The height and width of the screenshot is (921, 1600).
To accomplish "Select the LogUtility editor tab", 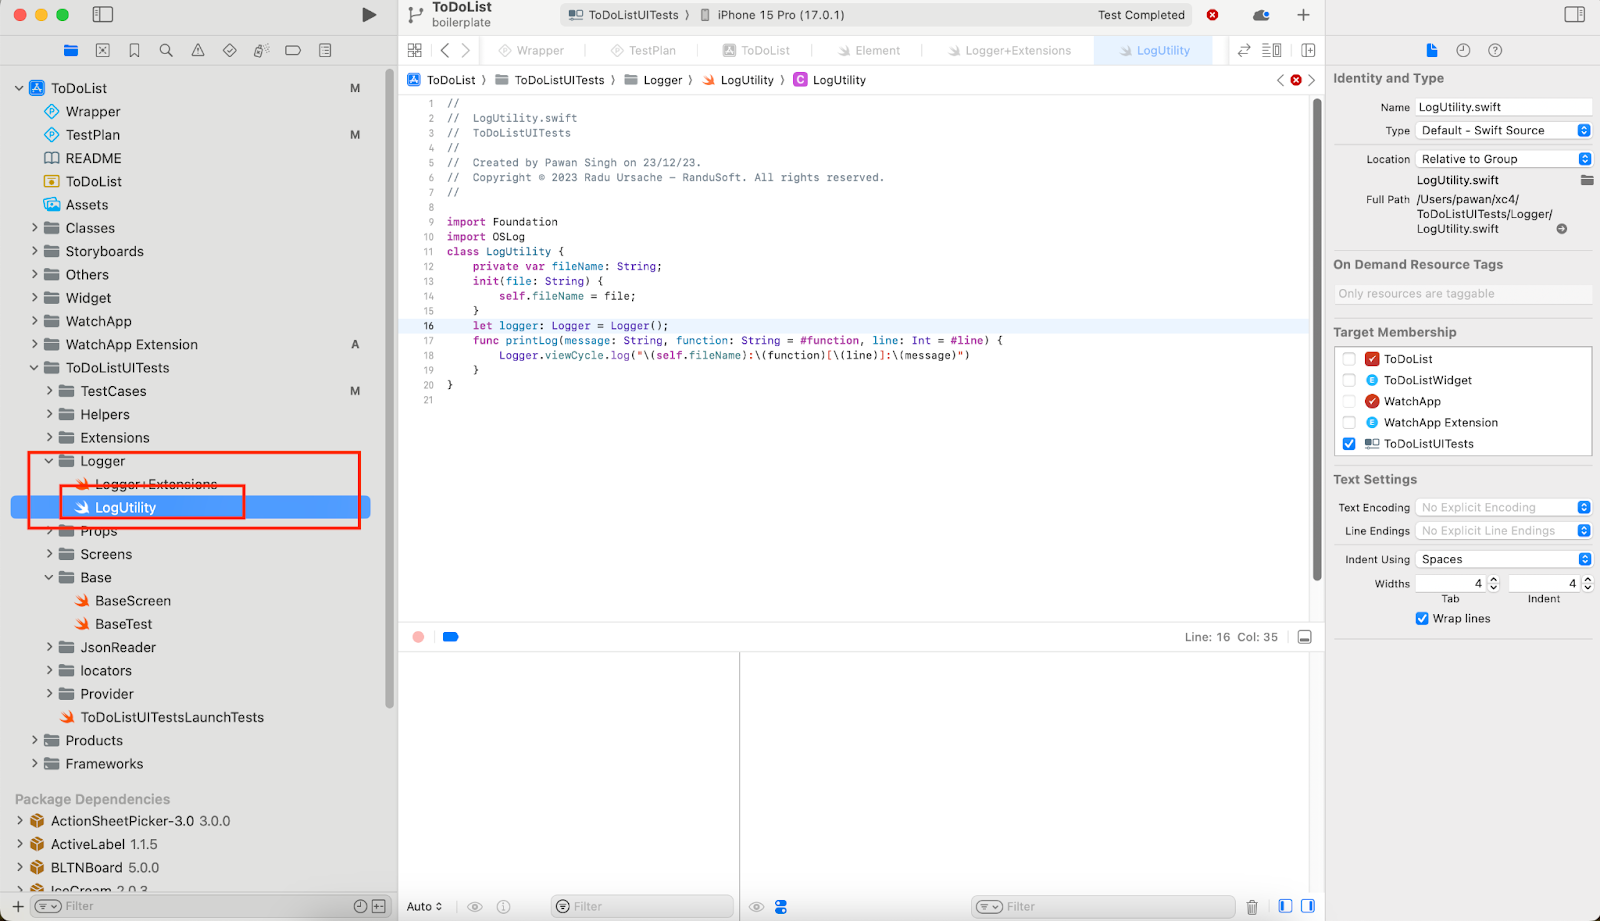I will (1154, 50).
